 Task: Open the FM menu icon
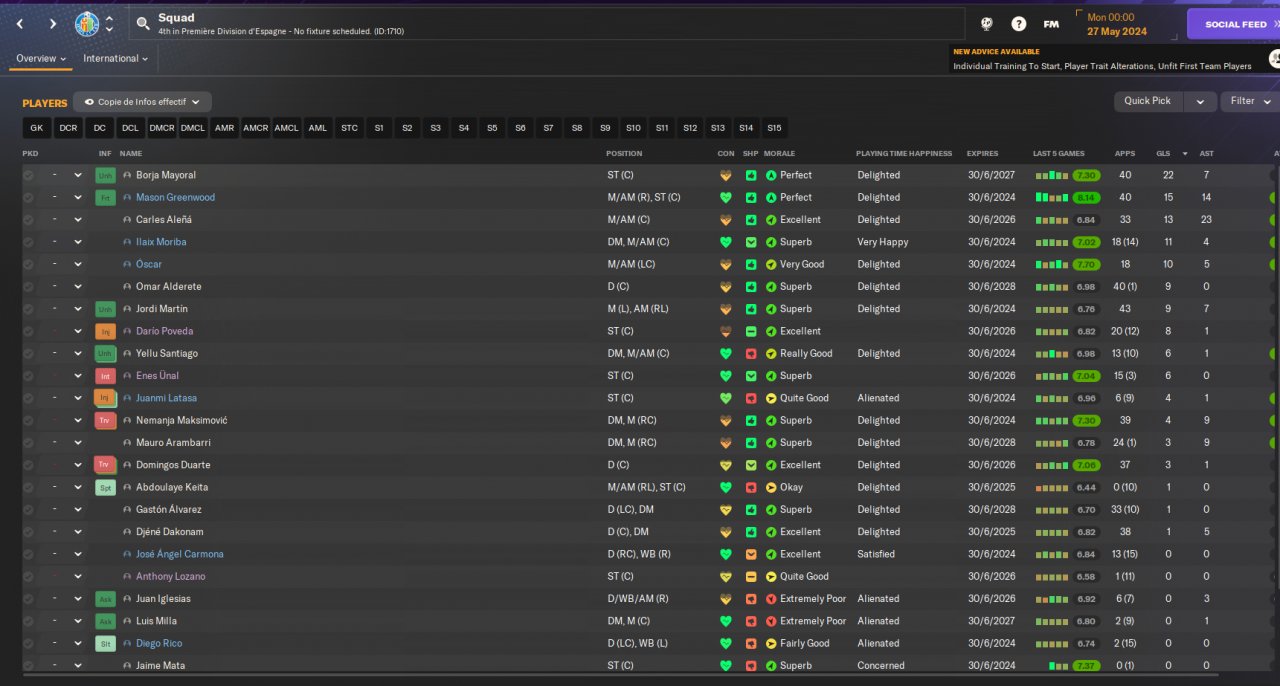[x=1051, y=24]
